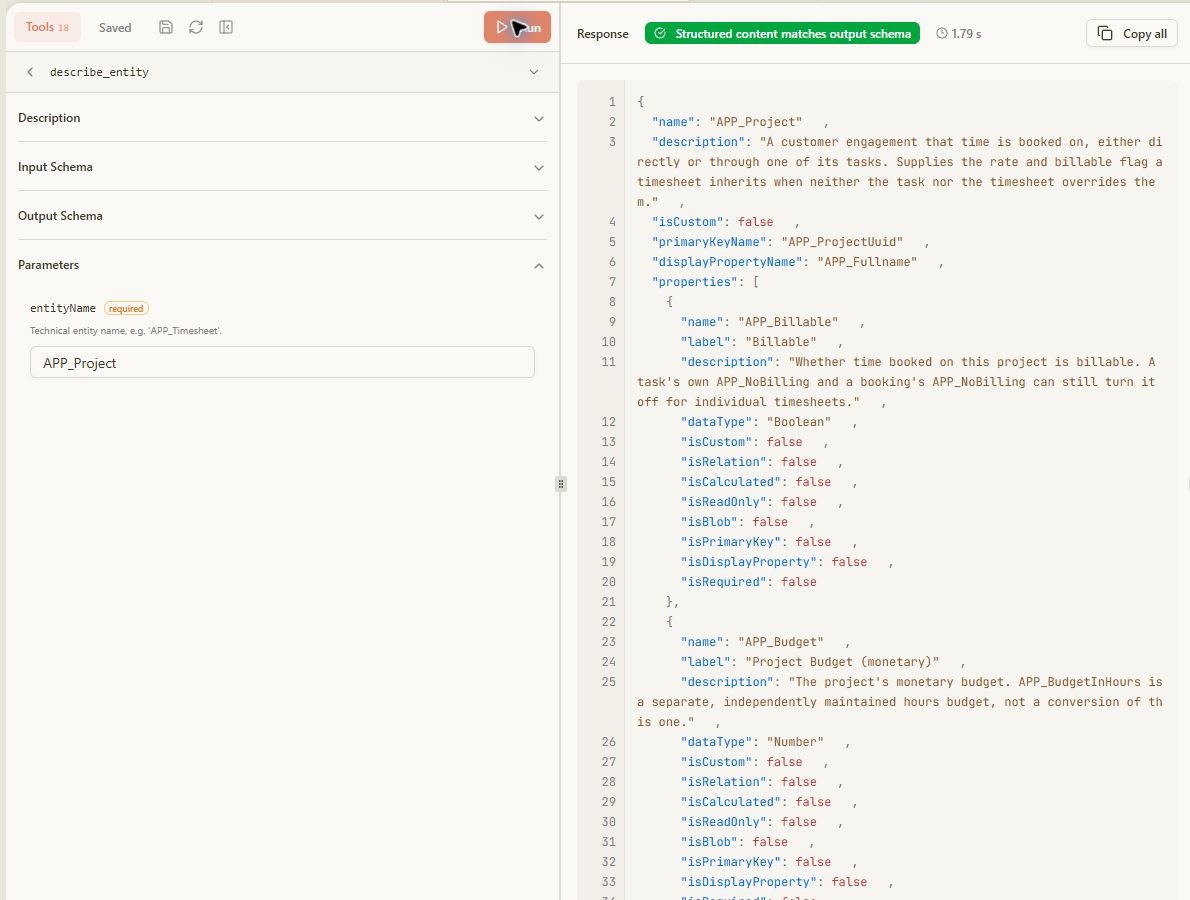Click the refresh icon in toolbar
Image resolution: width=1190 pixels, height=900 pixels.
click(x=196, y=27)
